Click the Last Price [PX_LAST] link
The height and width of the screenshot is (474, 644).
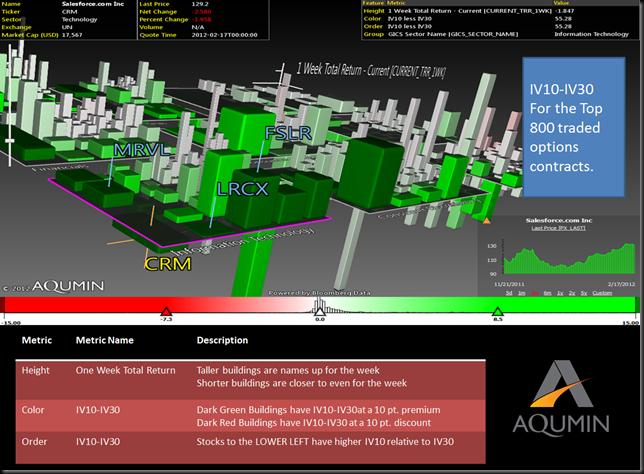558,228
